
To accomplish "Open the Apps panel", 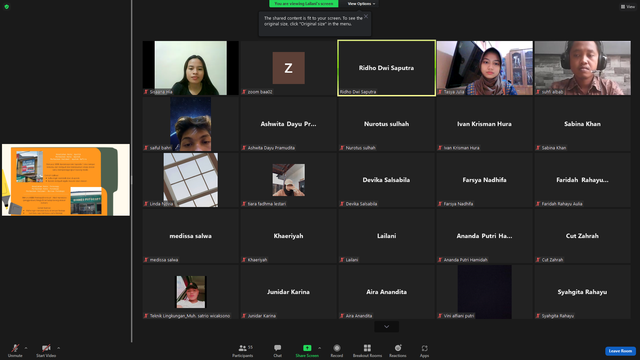I will [x=424, y=350].
